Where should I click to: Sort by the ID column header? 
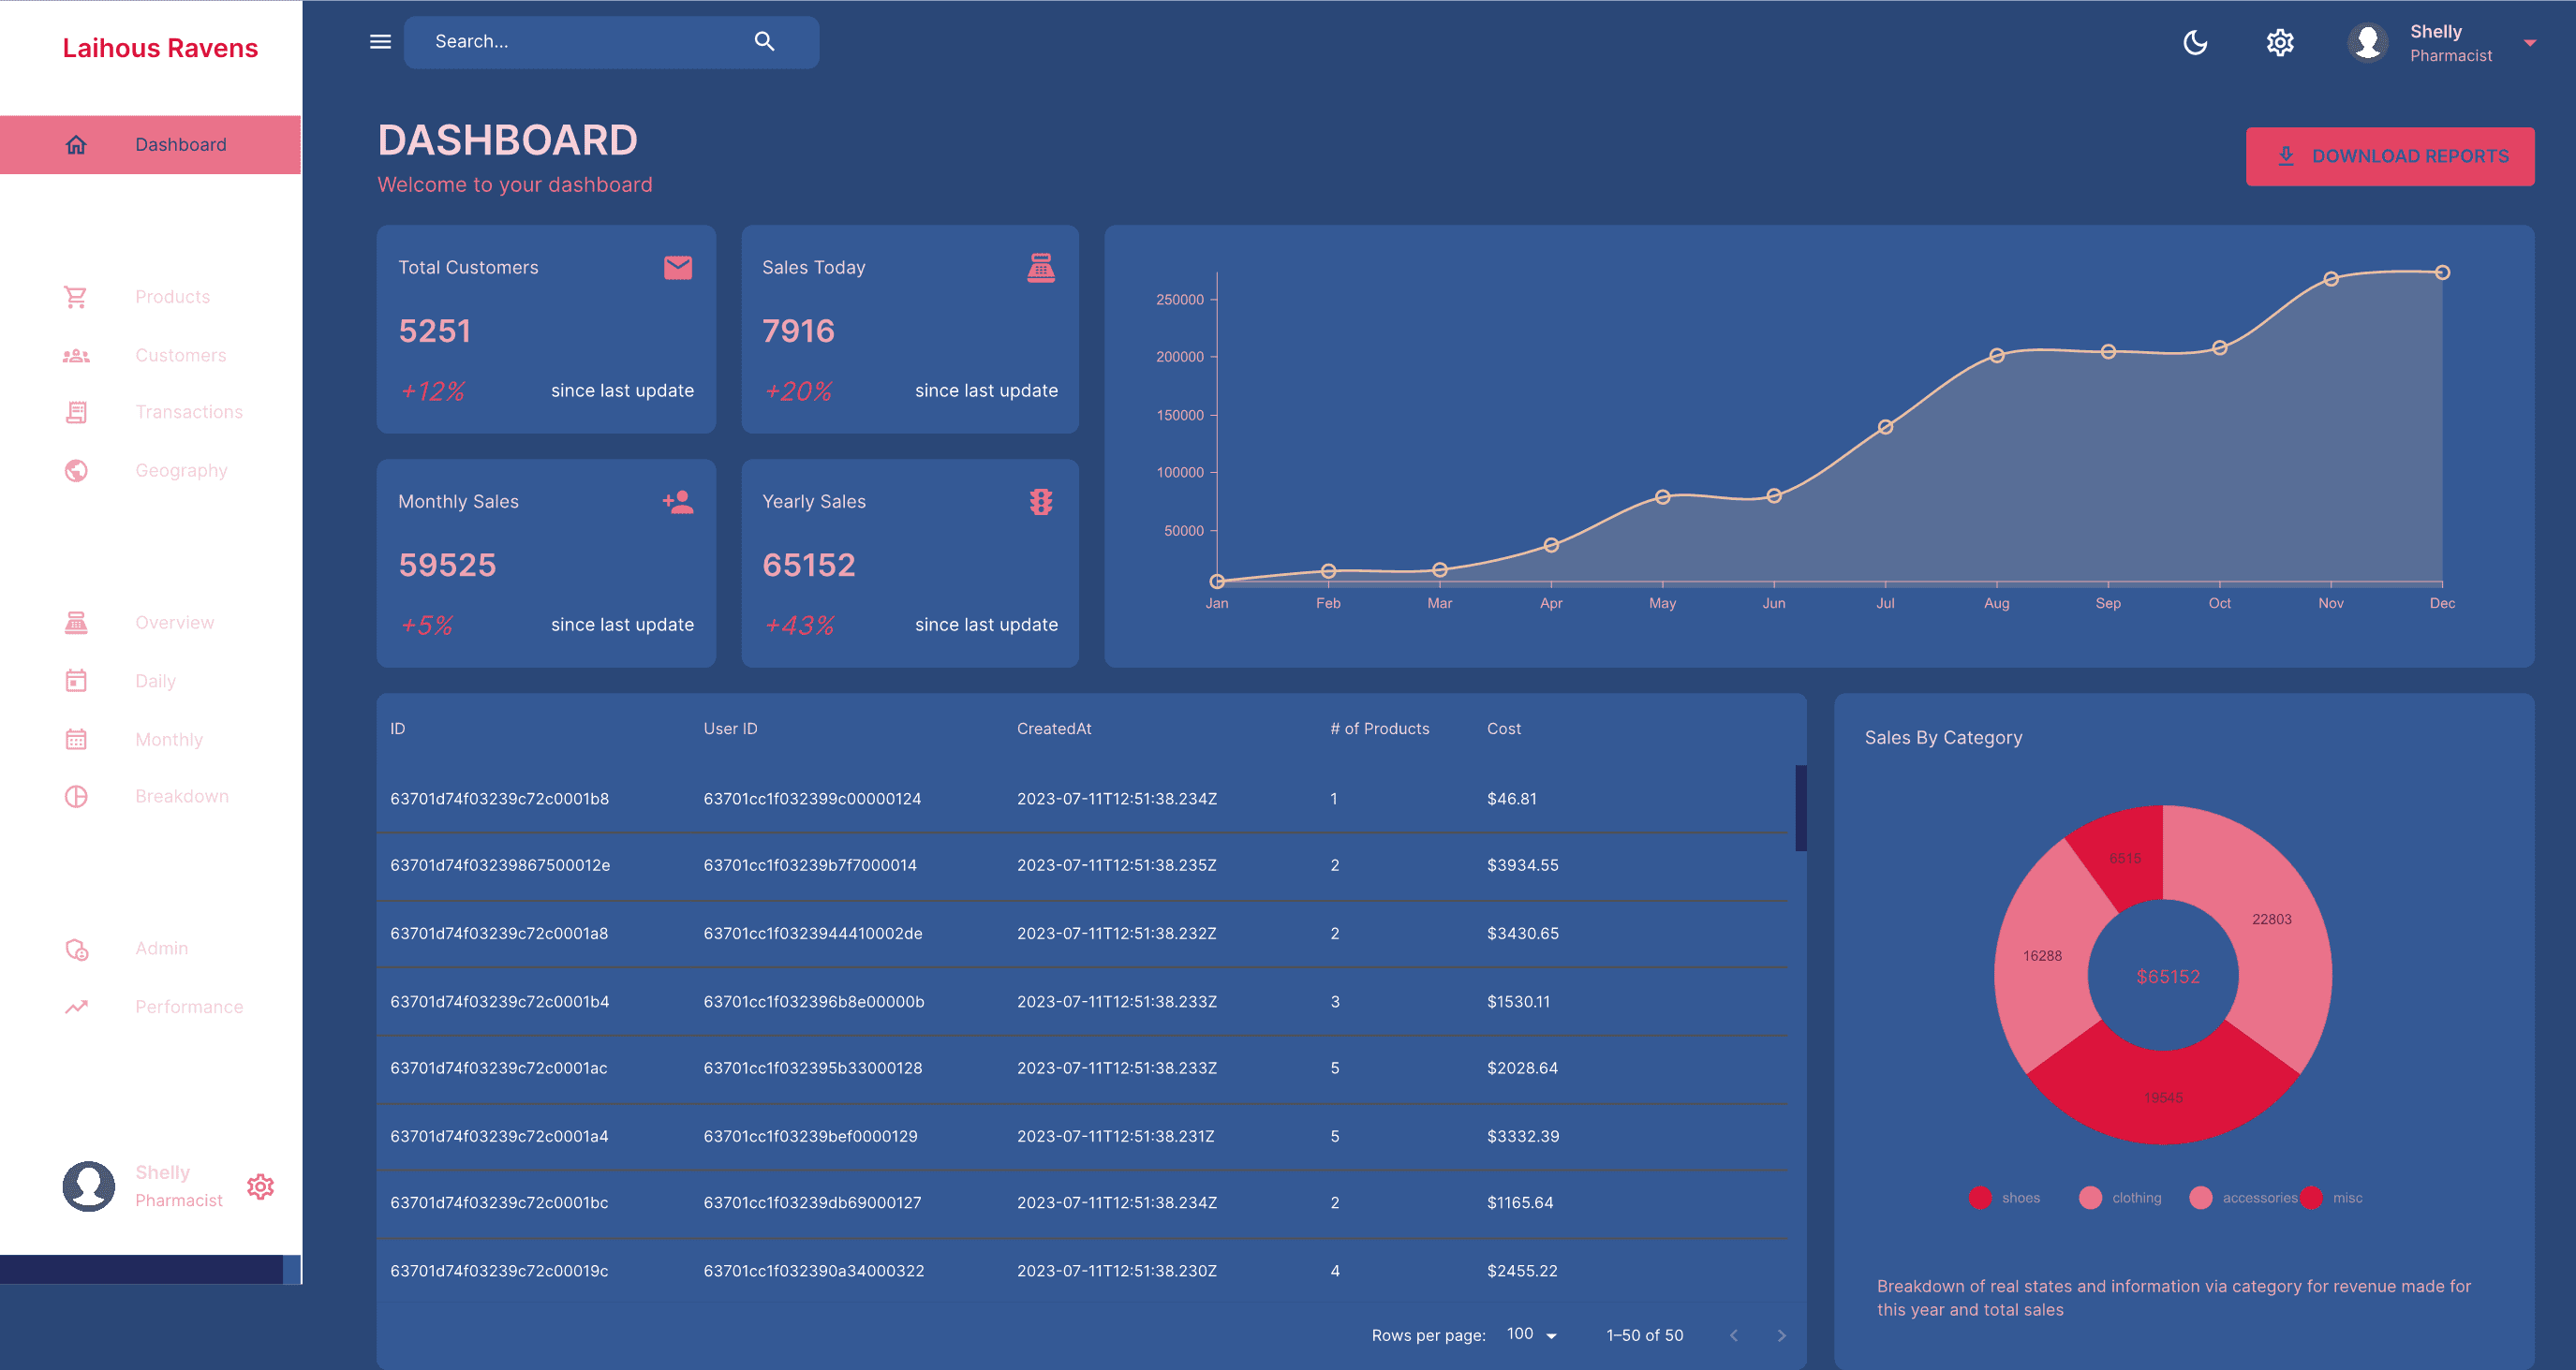tap(398, 729)
